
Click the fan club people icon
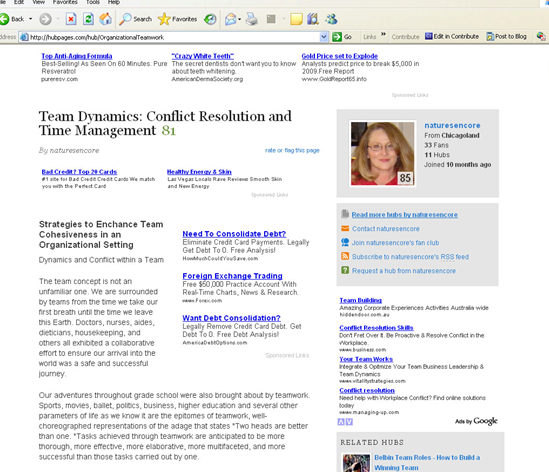pyautogui.click(x=345, y=242)
